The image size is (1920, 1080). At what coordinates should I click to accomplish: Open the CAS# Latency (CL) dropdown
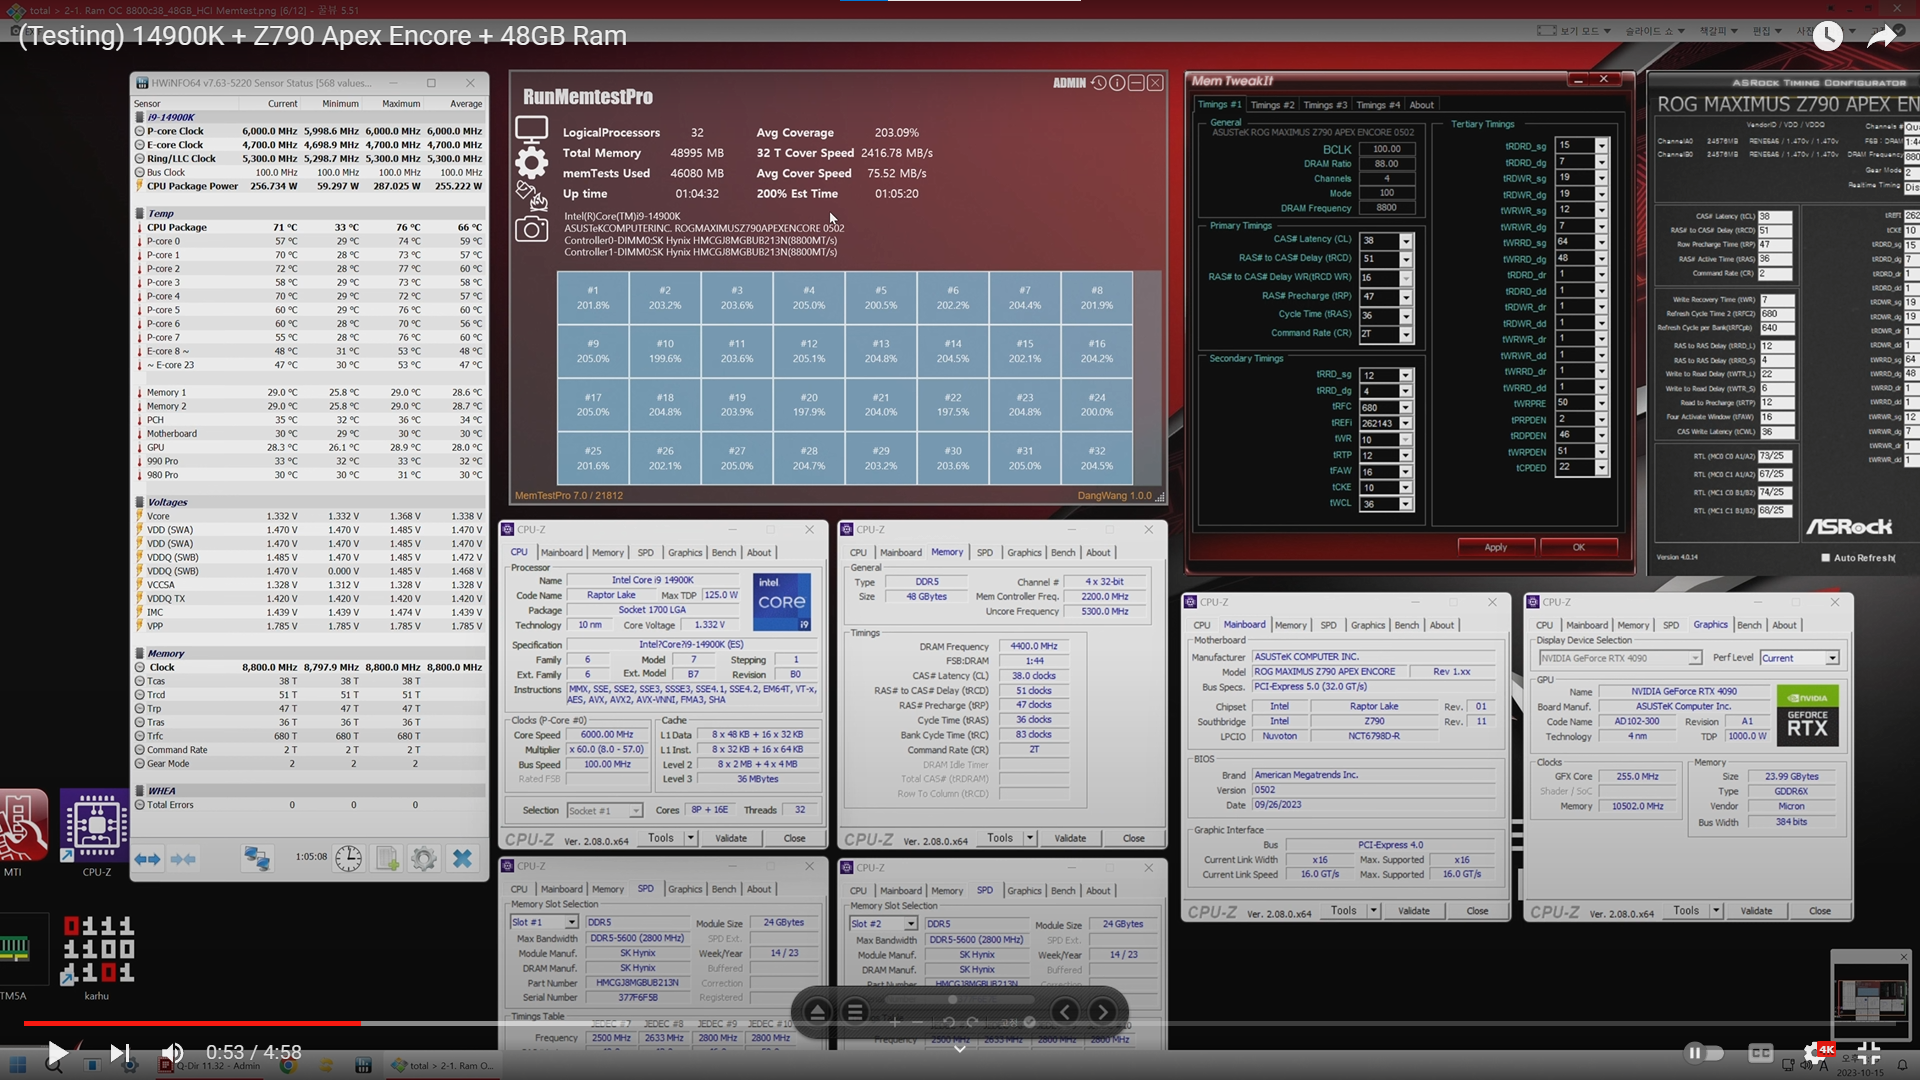[1405, 241]
